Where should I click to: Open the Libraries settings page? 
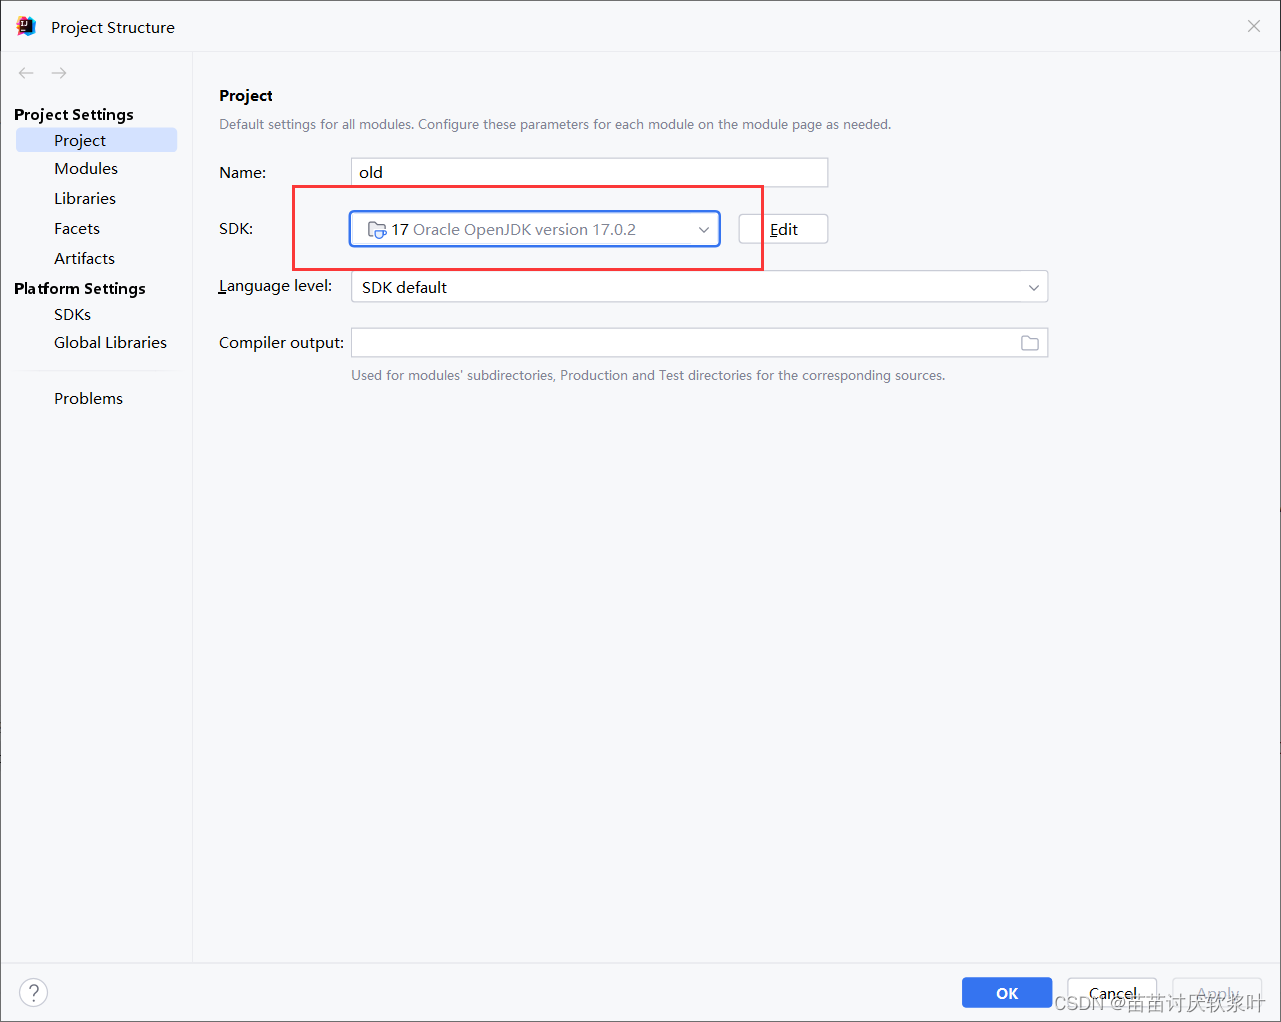click(84, 198)
